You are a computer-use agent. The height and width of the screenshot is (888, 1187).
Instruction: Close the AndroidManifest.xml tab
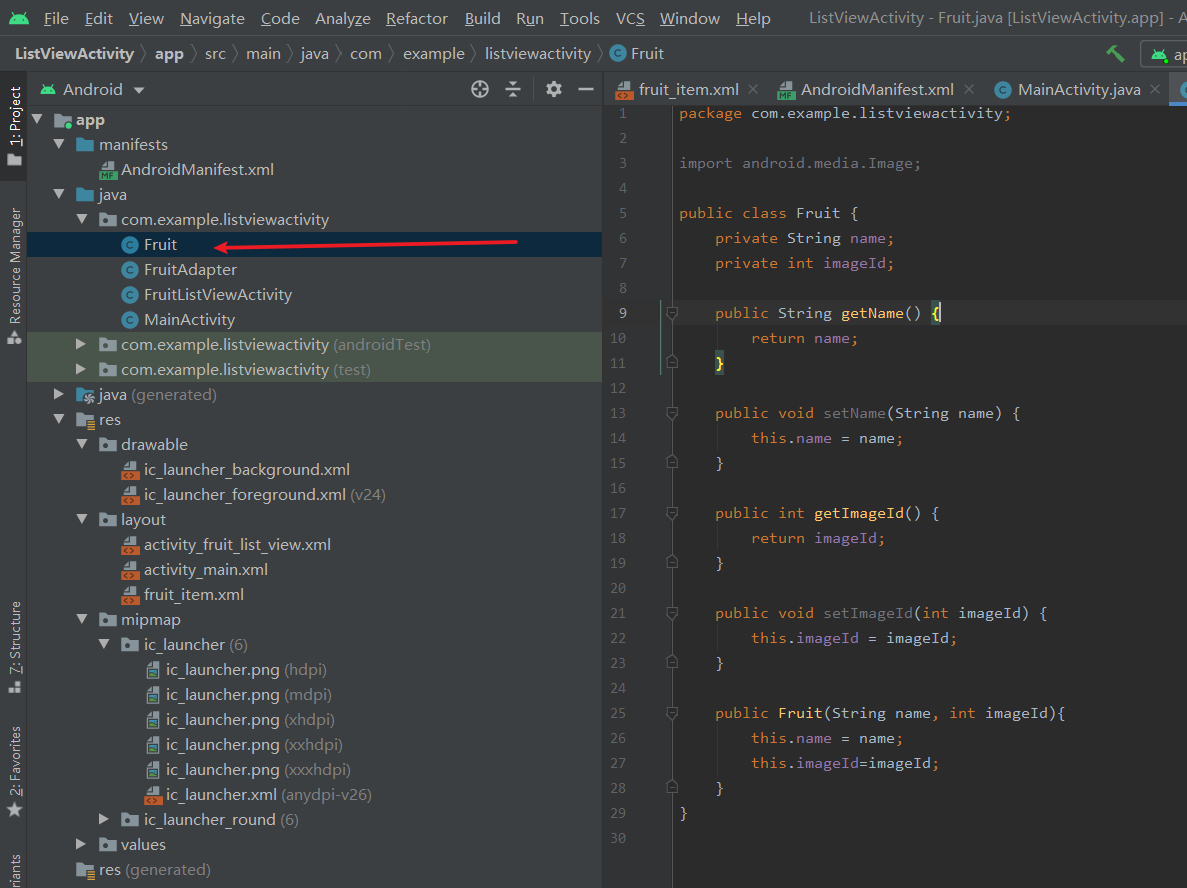969,89
